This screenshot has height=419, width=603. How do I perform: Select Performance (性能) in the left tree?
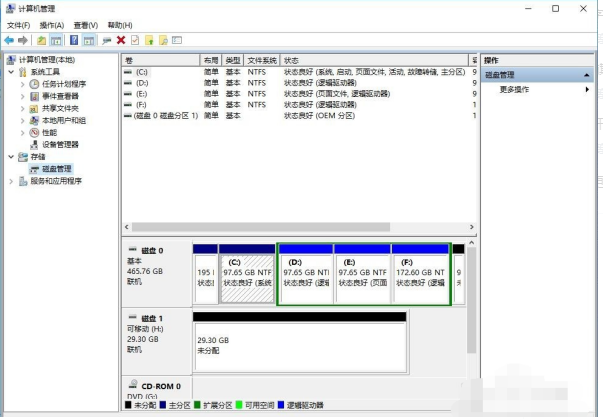(x=48, y=132)
